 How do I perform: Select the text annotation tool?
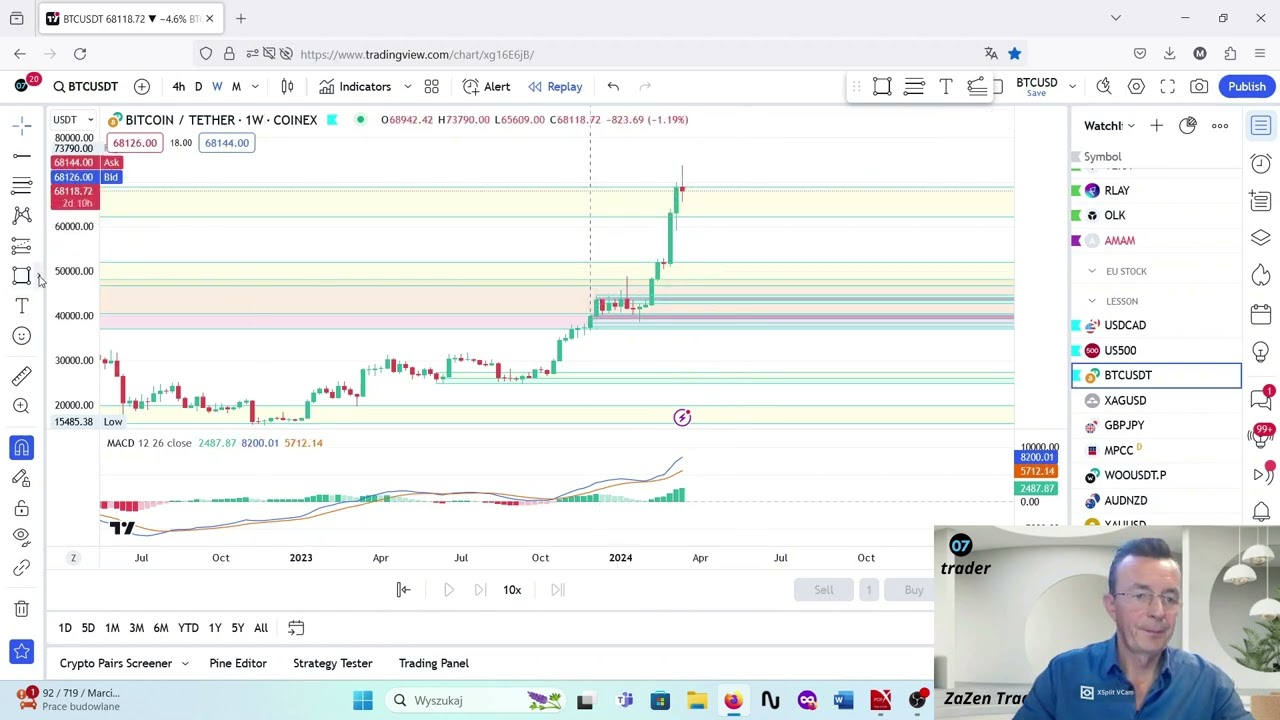(21, 305)
